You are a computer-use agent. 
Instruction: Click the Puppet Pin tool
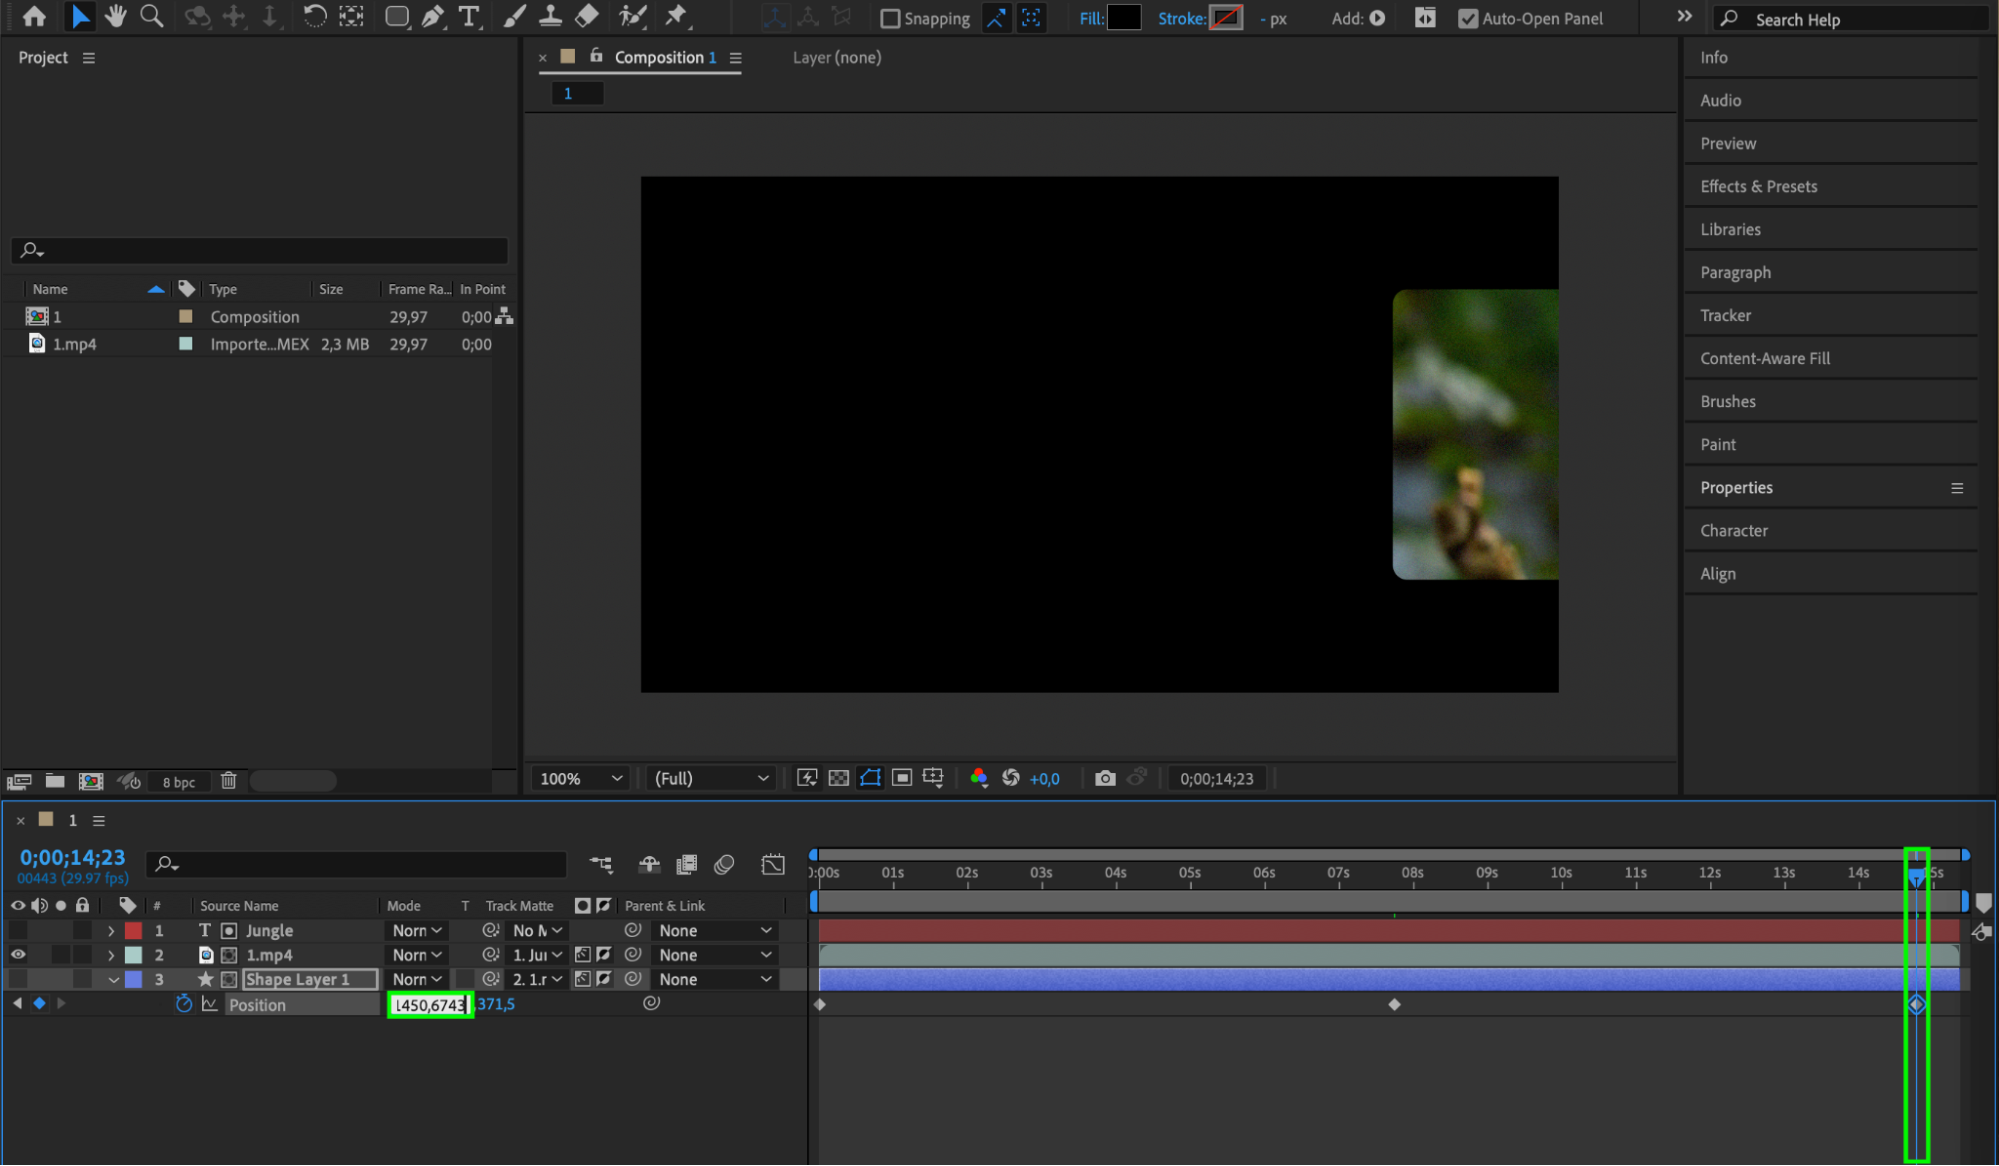676,16
